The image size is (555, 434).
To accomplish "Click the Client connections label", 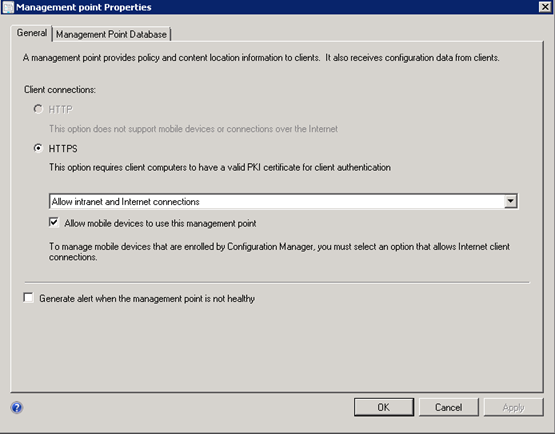I will (60, 90).
